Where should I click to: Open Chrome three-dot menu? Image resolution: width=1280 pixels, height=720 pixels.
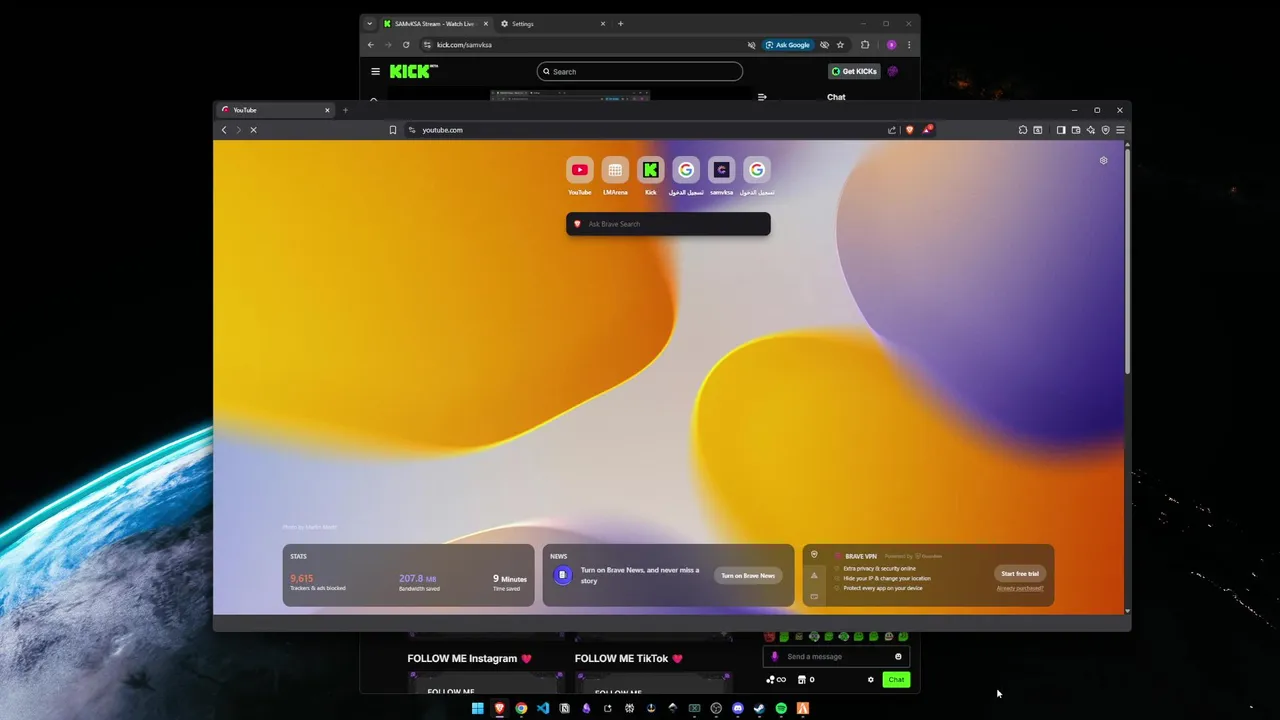[x=908, y=45]
